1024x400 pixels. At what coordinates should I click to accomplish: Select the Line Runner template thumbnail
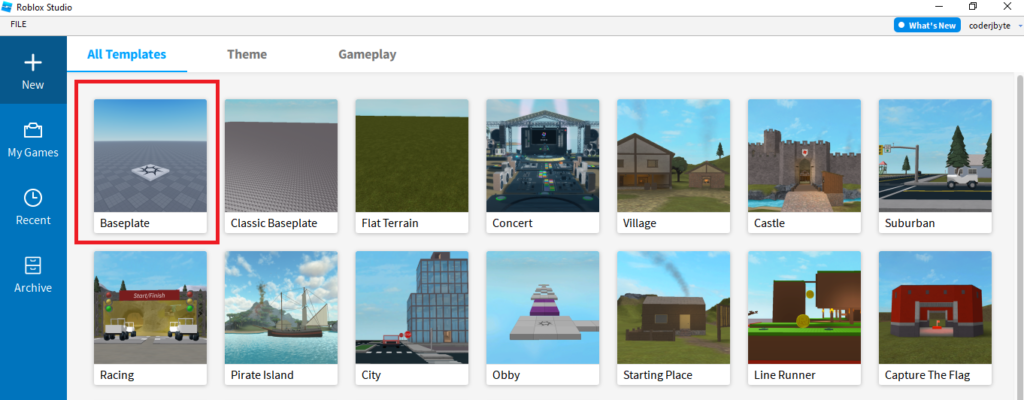pos(804,308)
